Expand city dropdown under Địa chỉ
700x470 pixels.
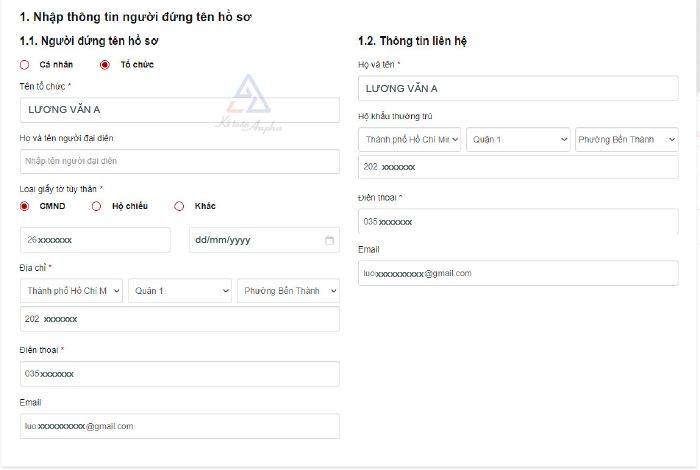pyautogui.click(x=72, y=291)
